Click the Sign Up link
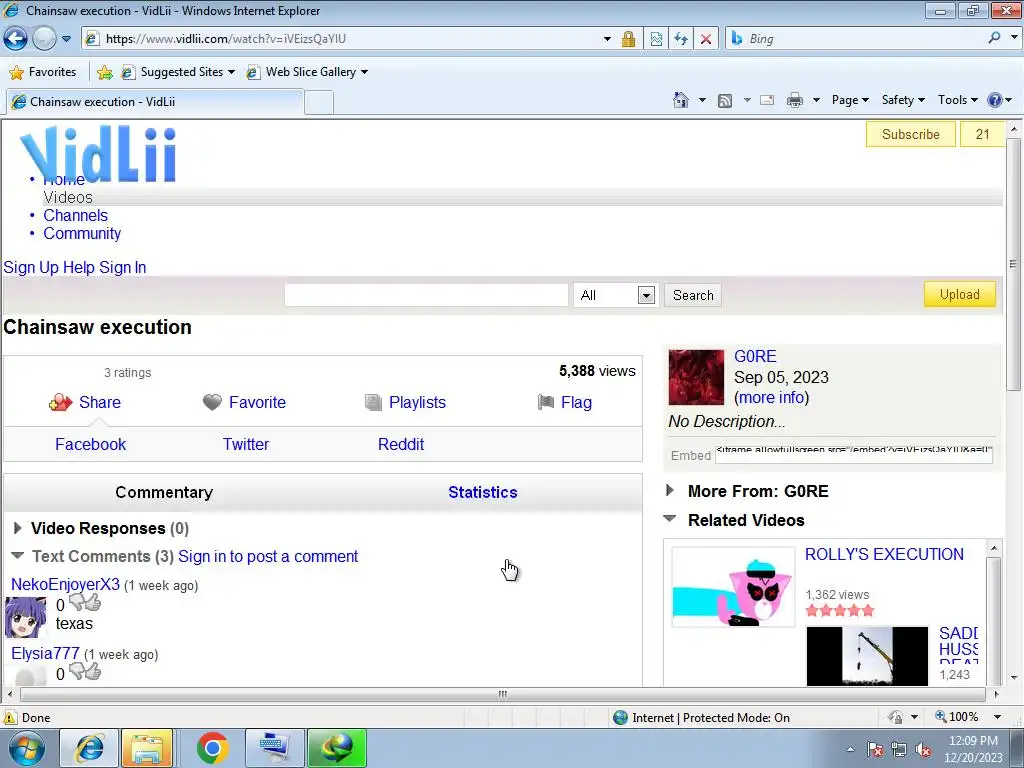The image size is (1024, 768). [x=31, y=267]
